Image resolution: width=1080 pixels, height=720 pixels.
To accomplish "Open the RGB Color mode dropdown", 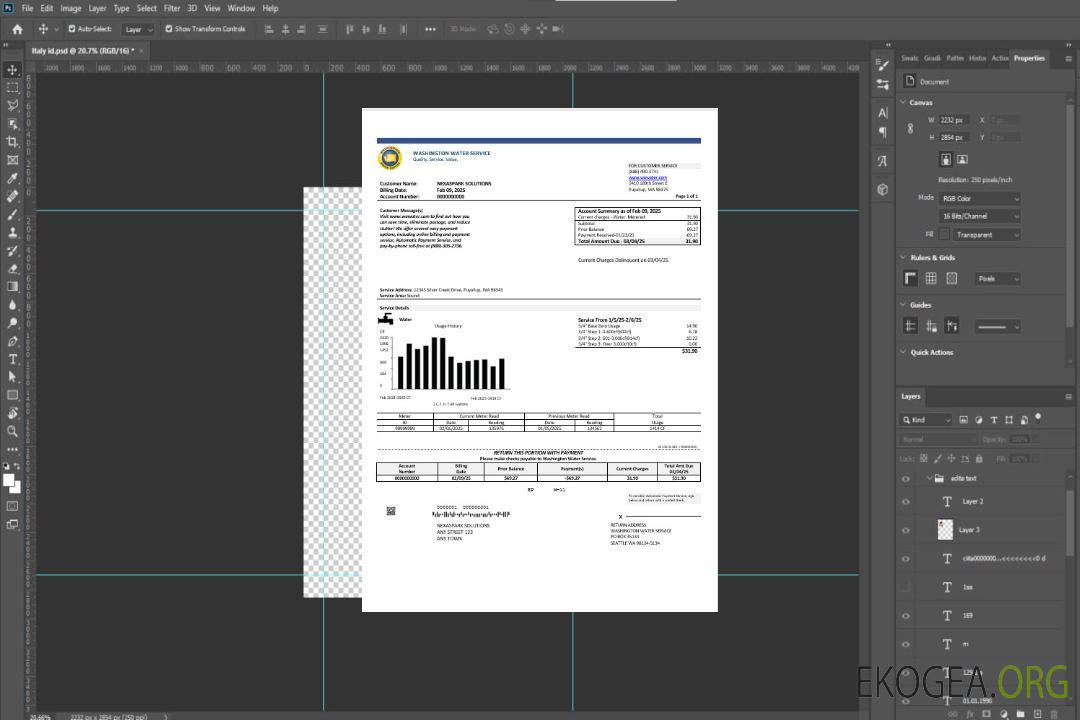I will point(979,198).
